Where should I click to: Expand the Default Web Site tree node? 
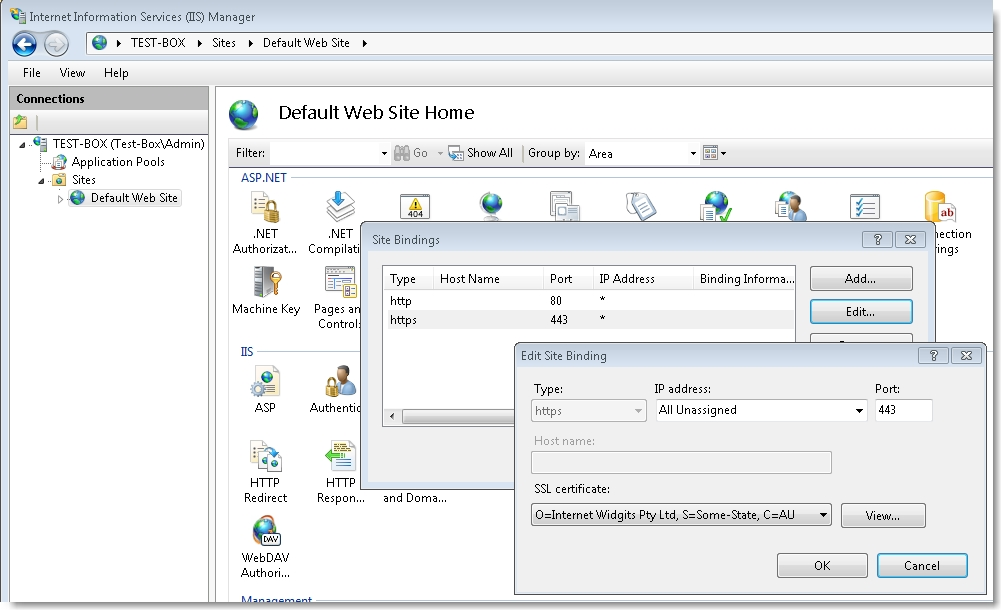pos(60,199)
